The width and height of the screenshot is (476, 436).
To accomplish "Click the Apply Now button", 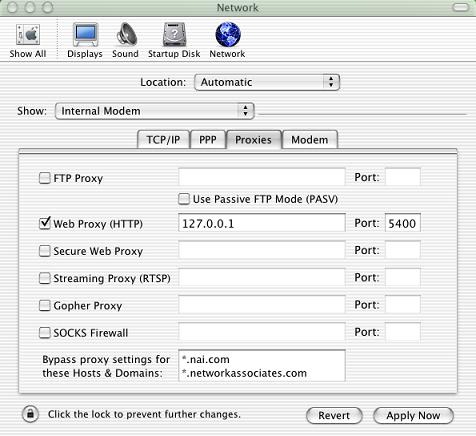I will tap(413, 416).
